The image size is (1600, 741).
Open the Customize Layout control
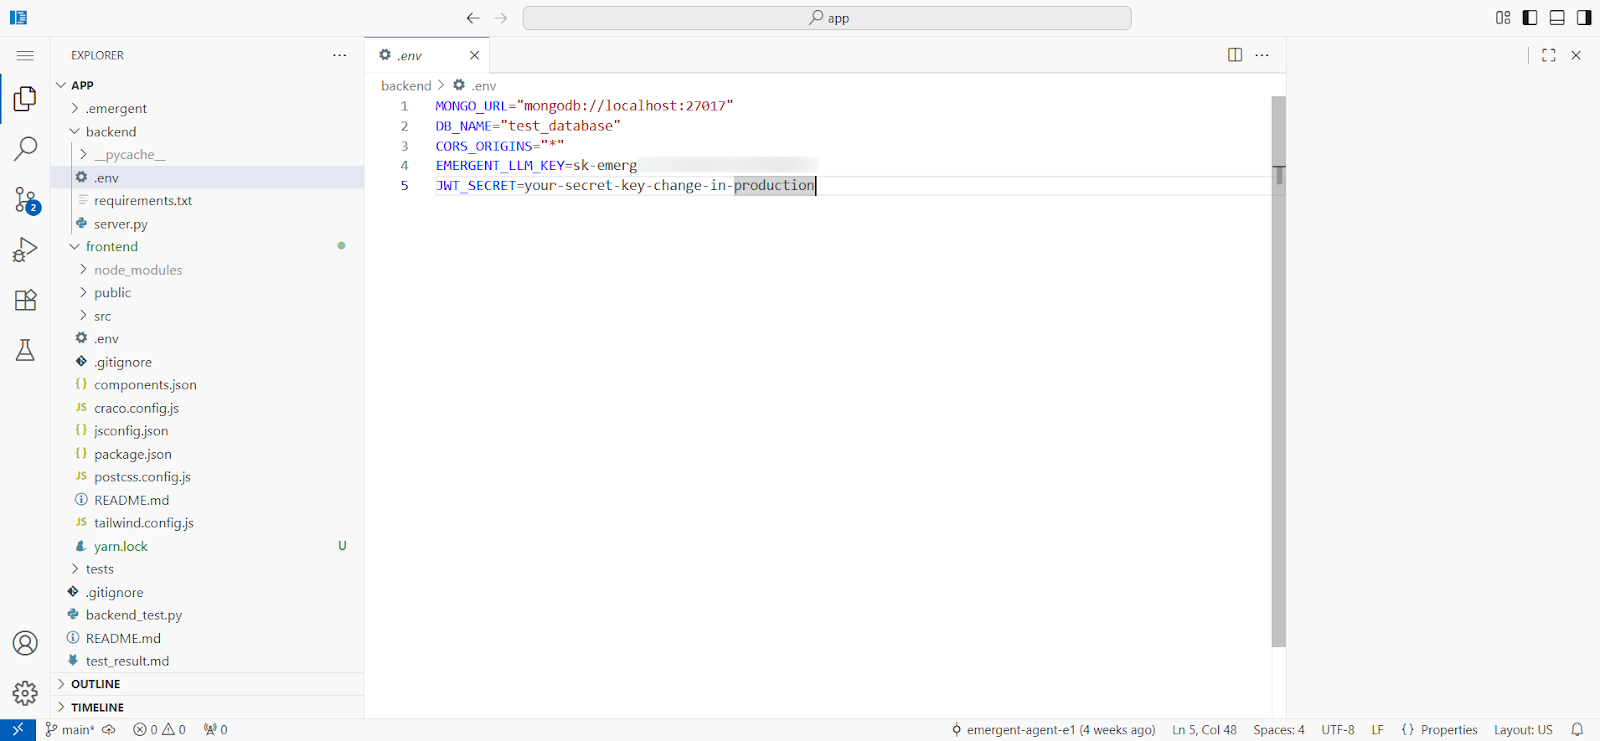[x=1503, y=18]
